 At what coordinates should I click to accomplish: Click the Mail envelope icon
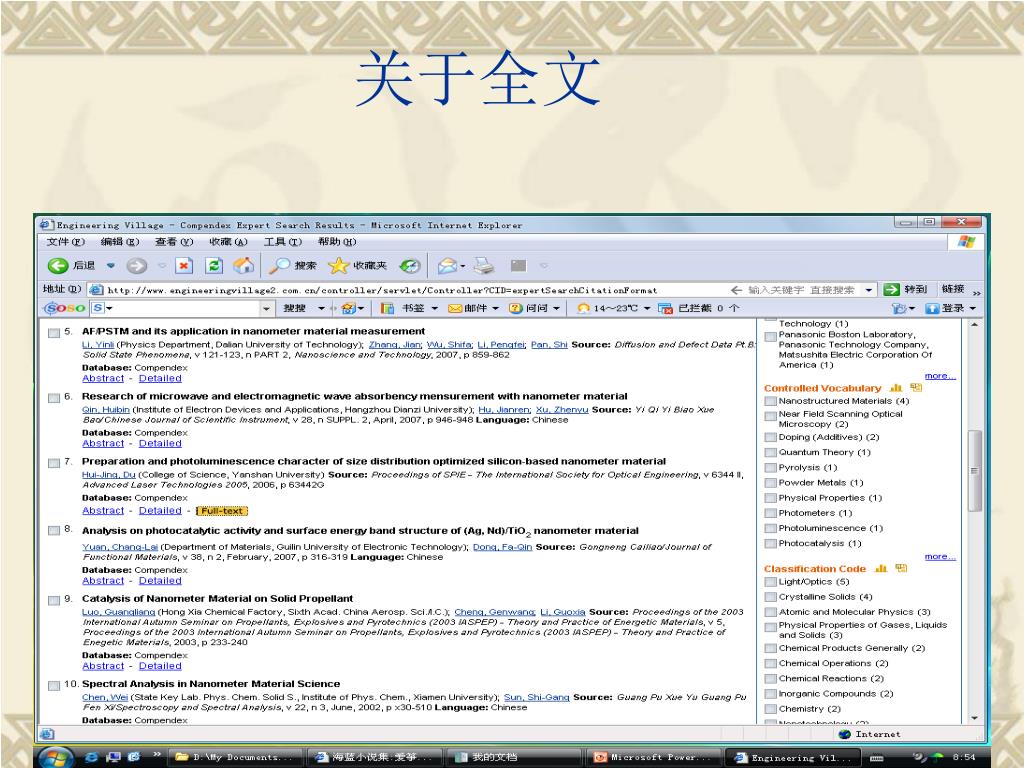tap(447, 266)
